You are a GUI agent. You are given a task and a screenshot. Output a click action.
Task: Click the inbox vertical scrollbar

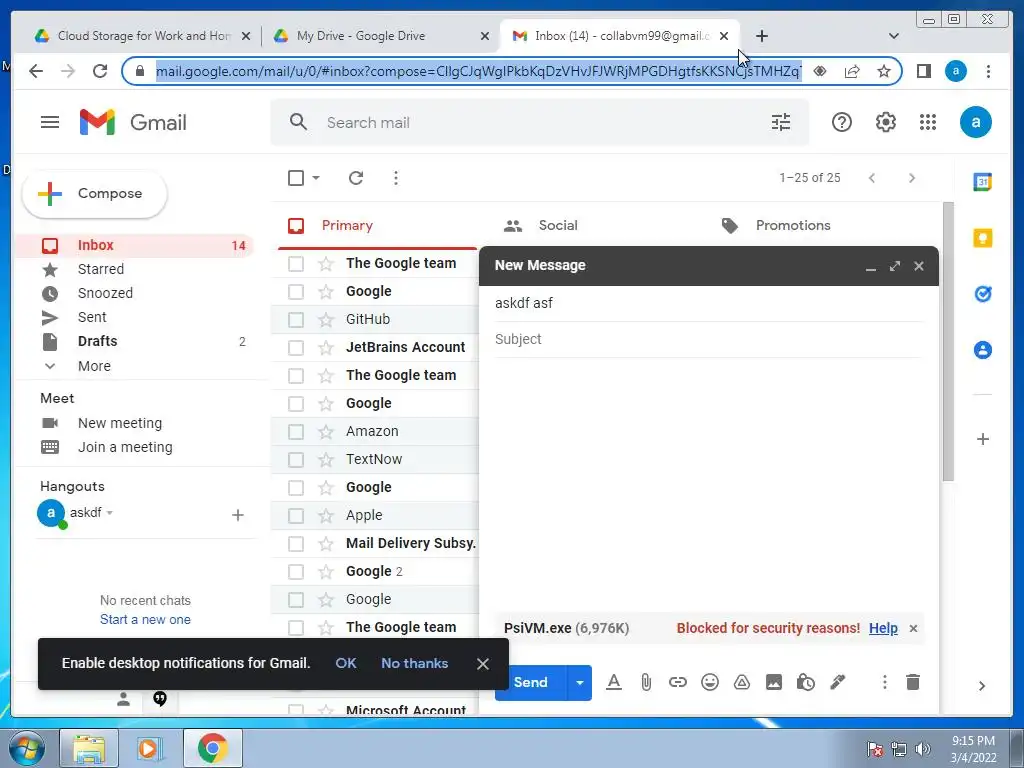(948, 342)
